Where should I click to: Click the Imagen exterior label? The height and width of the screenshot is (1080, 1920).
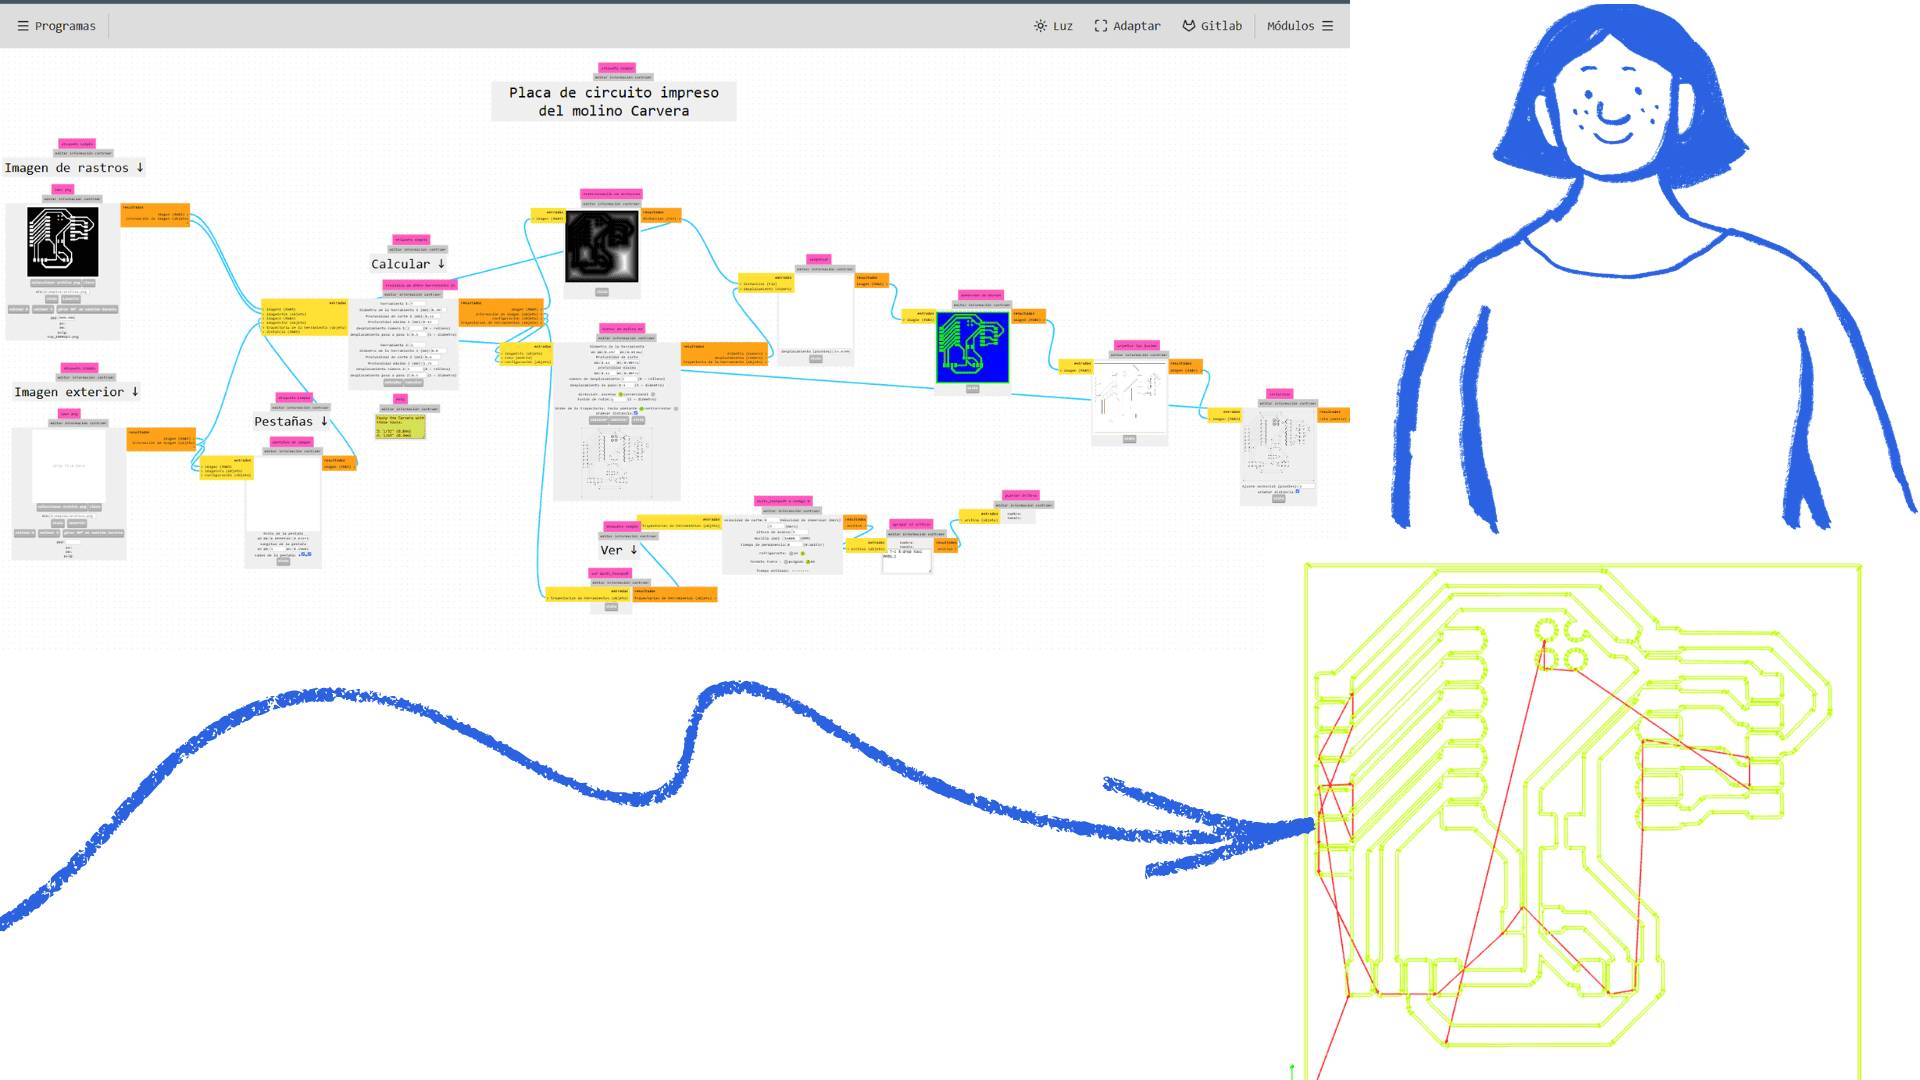tap(76, 392)
